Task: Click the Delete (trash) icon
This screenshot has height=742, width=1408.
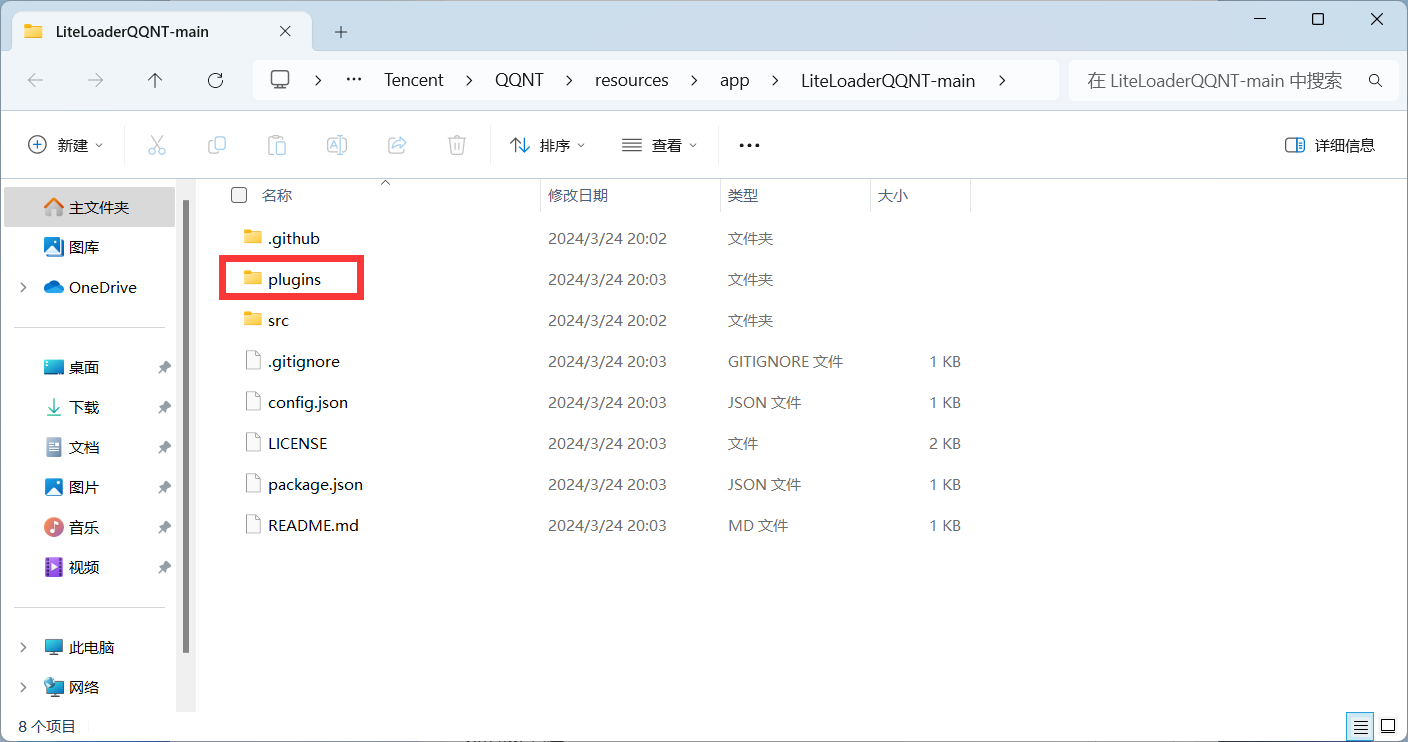Action: coord(457,144)
